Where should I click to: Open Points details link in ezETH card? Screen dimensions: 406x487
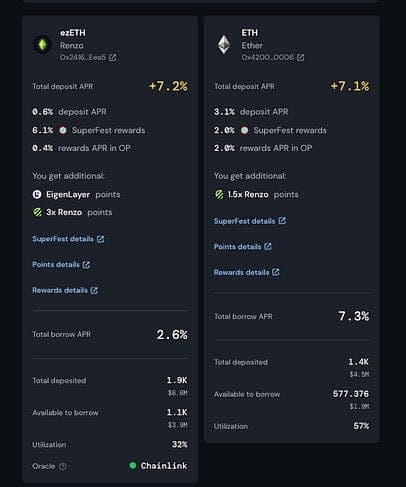pos(61,265)
